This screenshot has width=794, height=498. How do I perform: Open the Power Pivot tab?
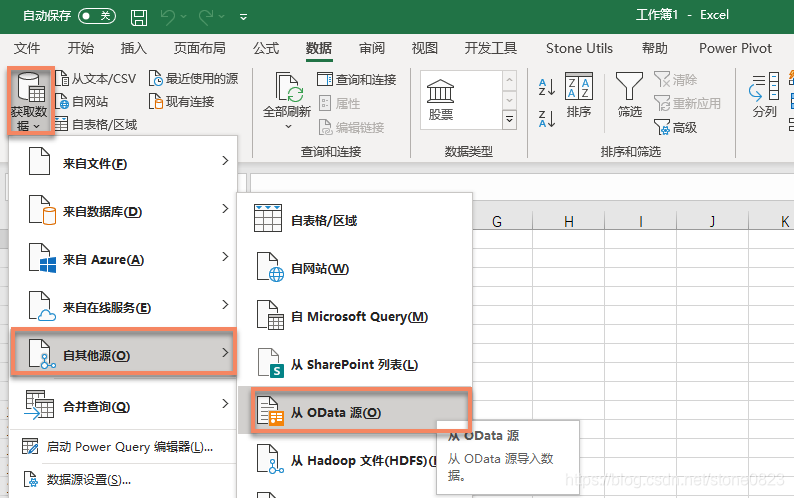click(735, 48)
